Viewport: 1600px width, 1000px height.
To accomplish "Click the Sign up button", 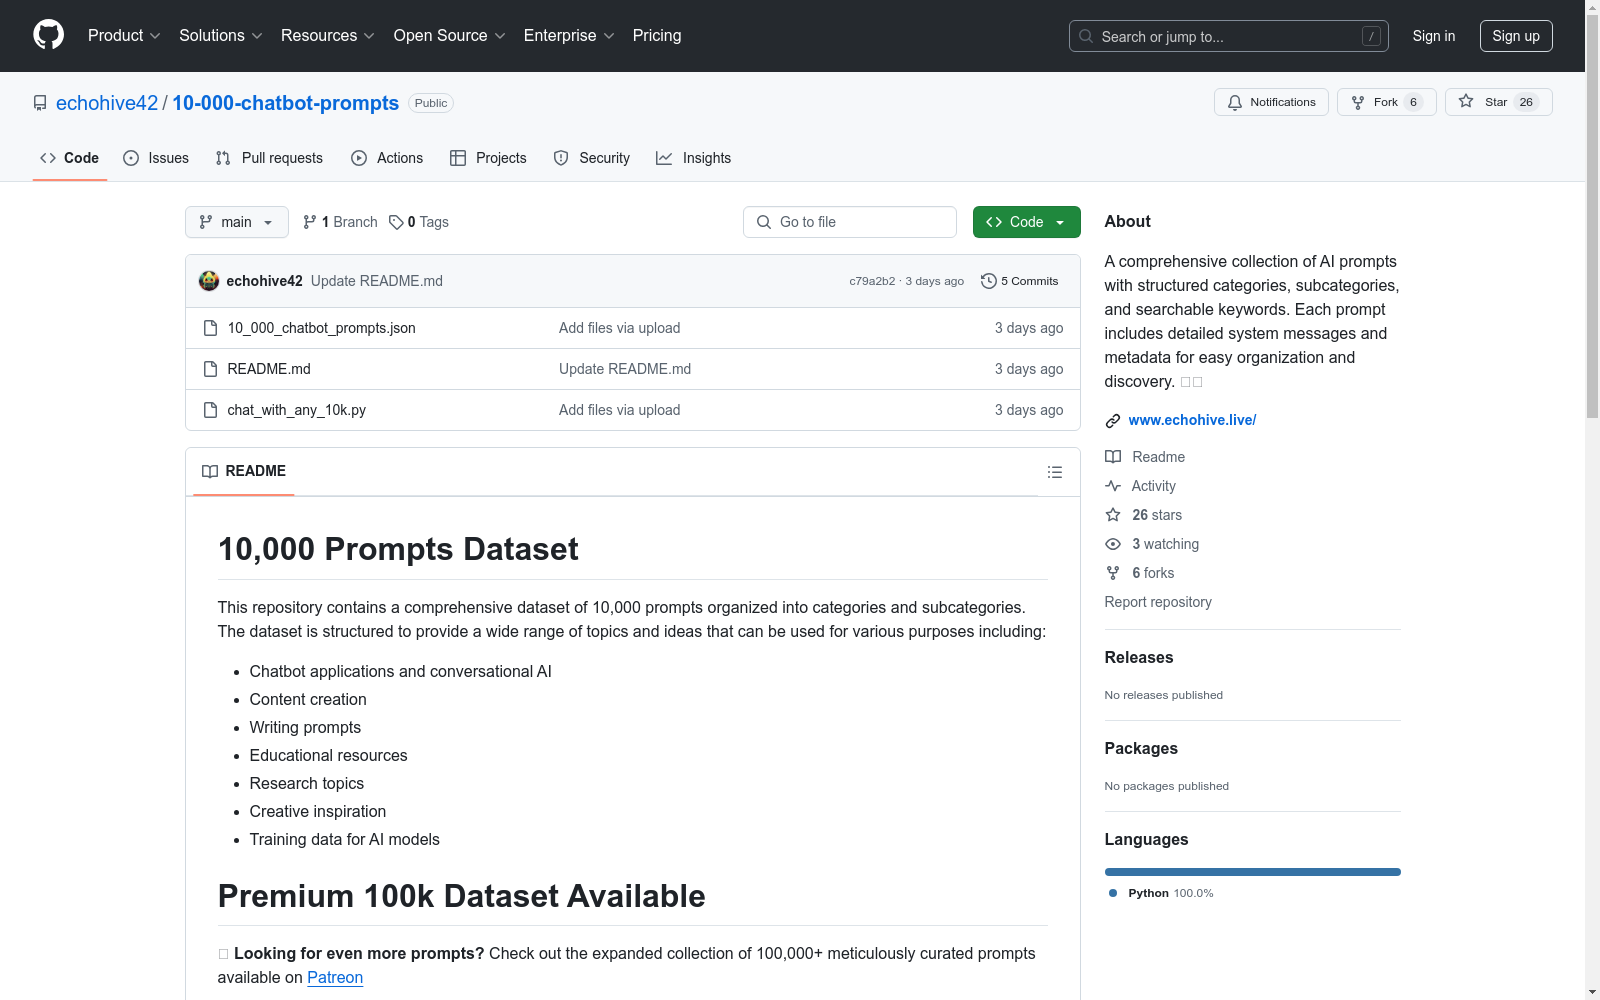I will [x=1516, y=36].
